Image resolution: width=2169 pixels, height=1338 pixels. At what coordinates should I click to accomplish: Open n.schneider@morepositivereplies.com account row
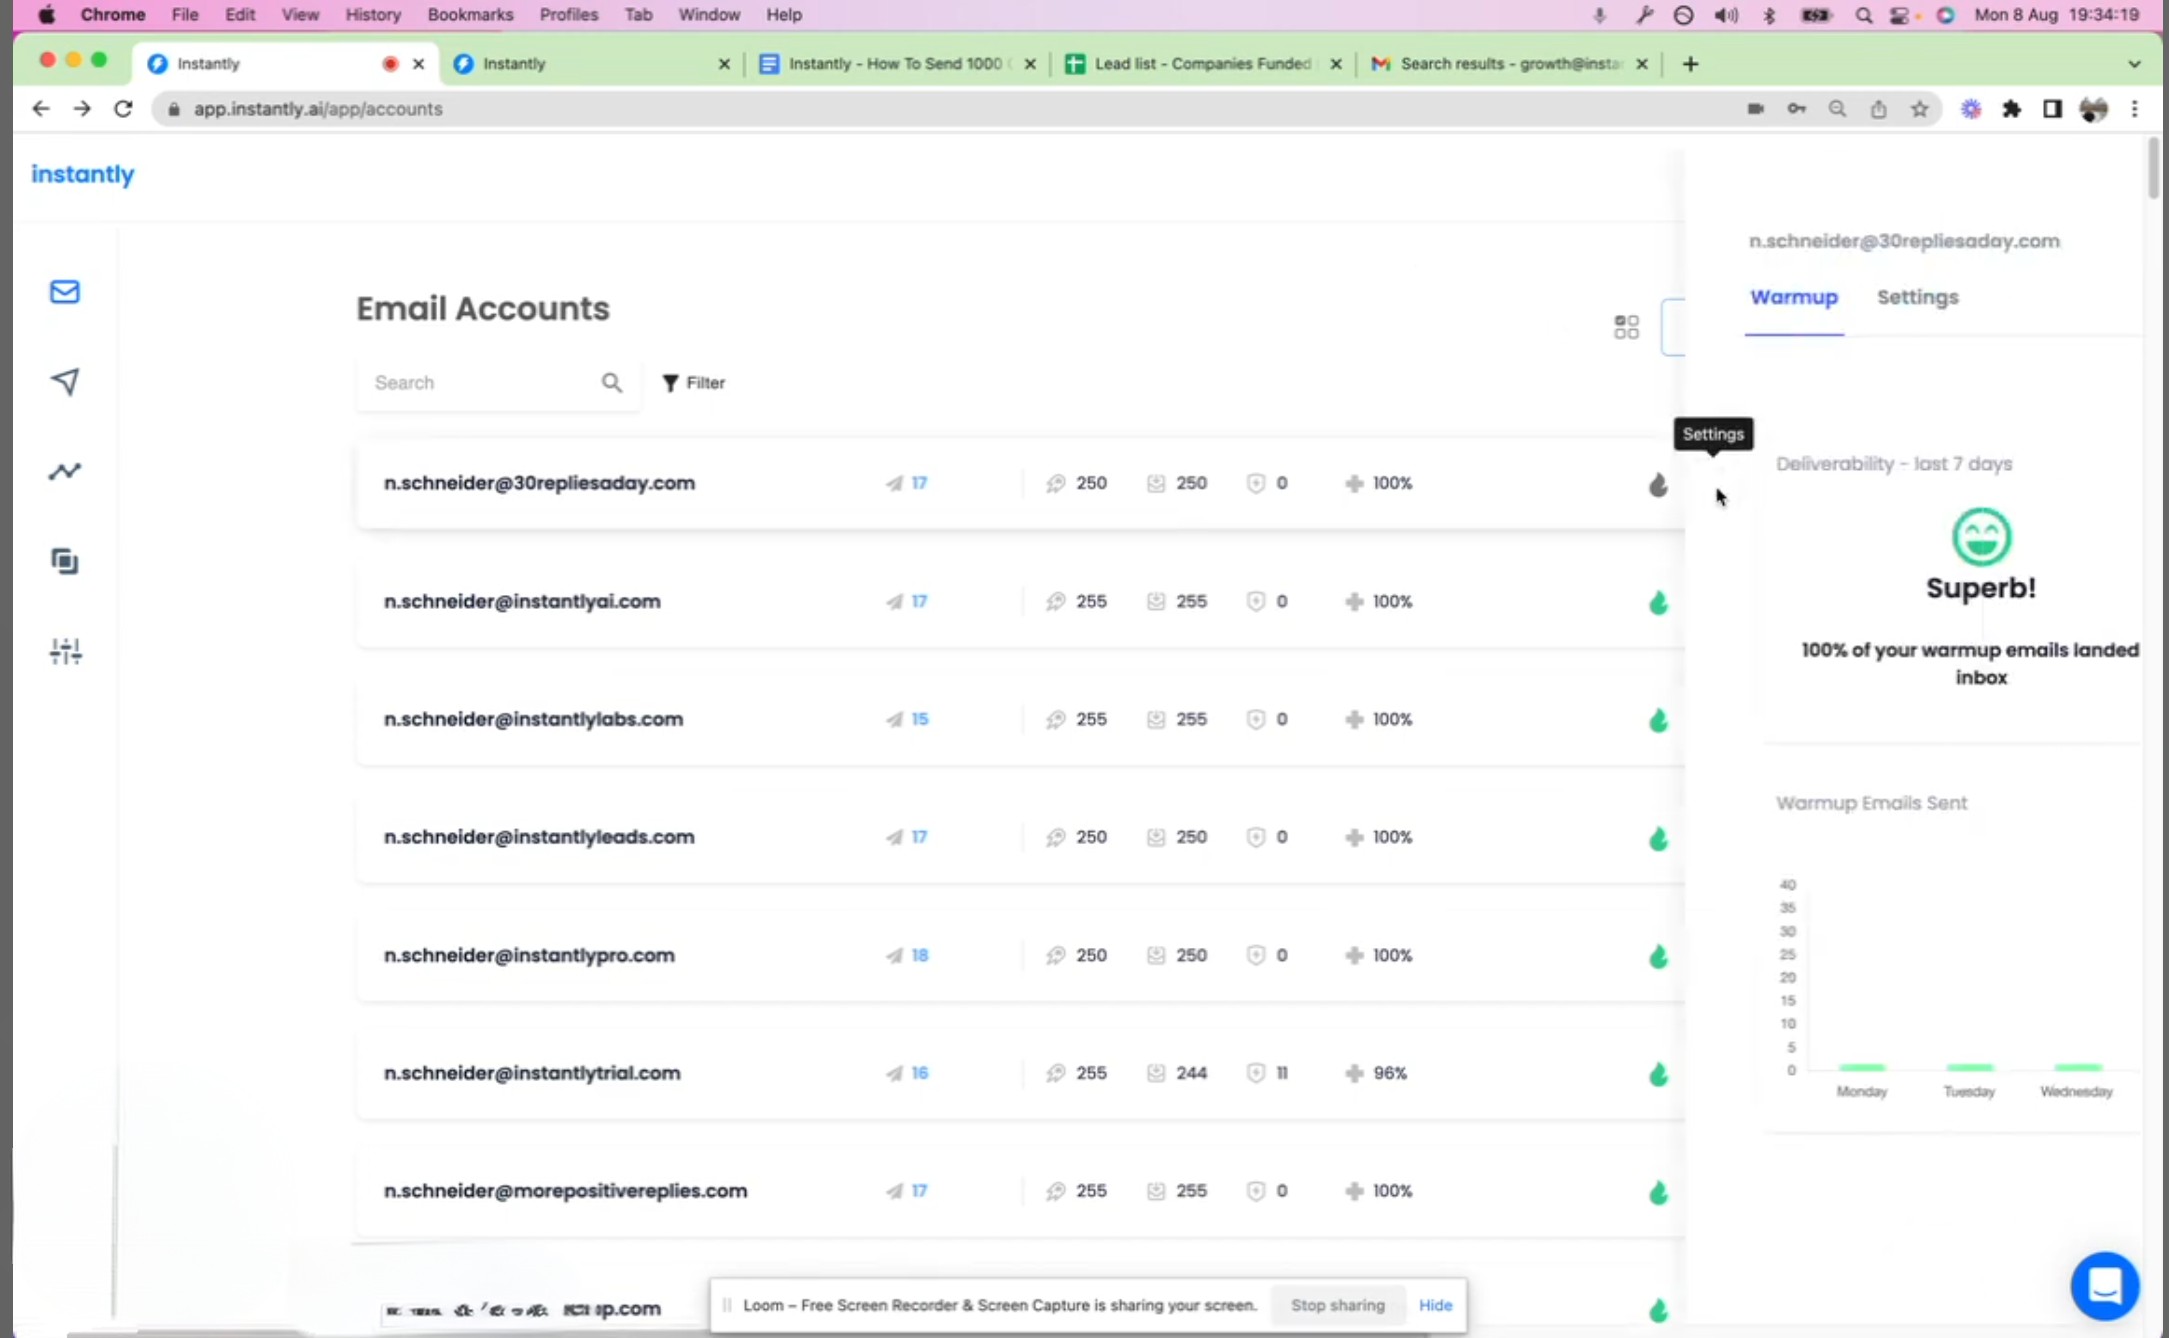[x=1020, y=1191]
